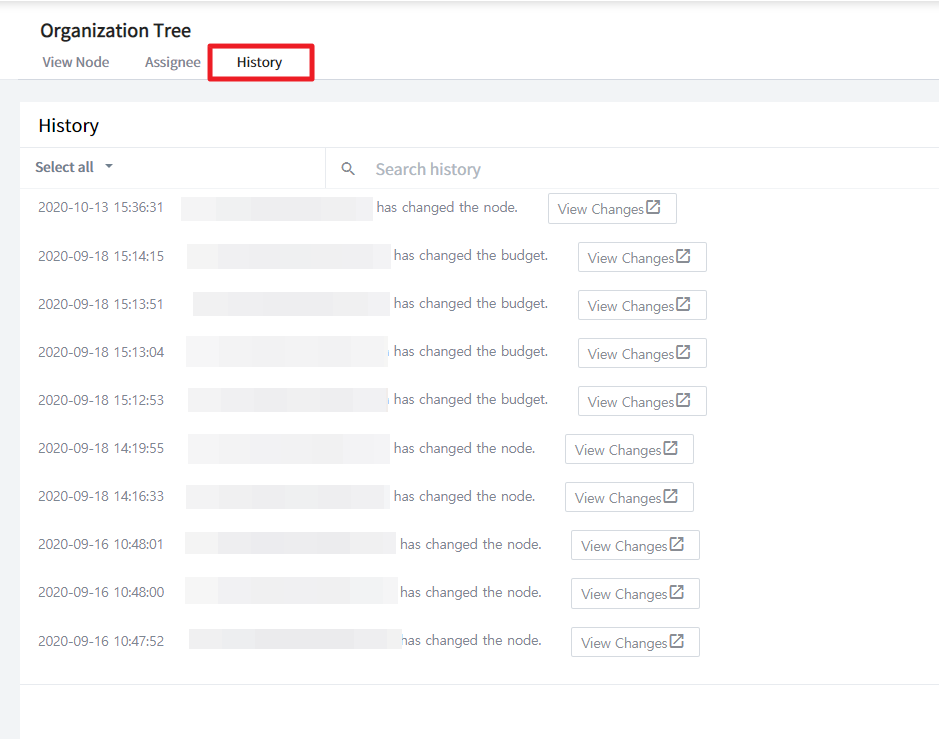Select the History tab

click(260, 62)
